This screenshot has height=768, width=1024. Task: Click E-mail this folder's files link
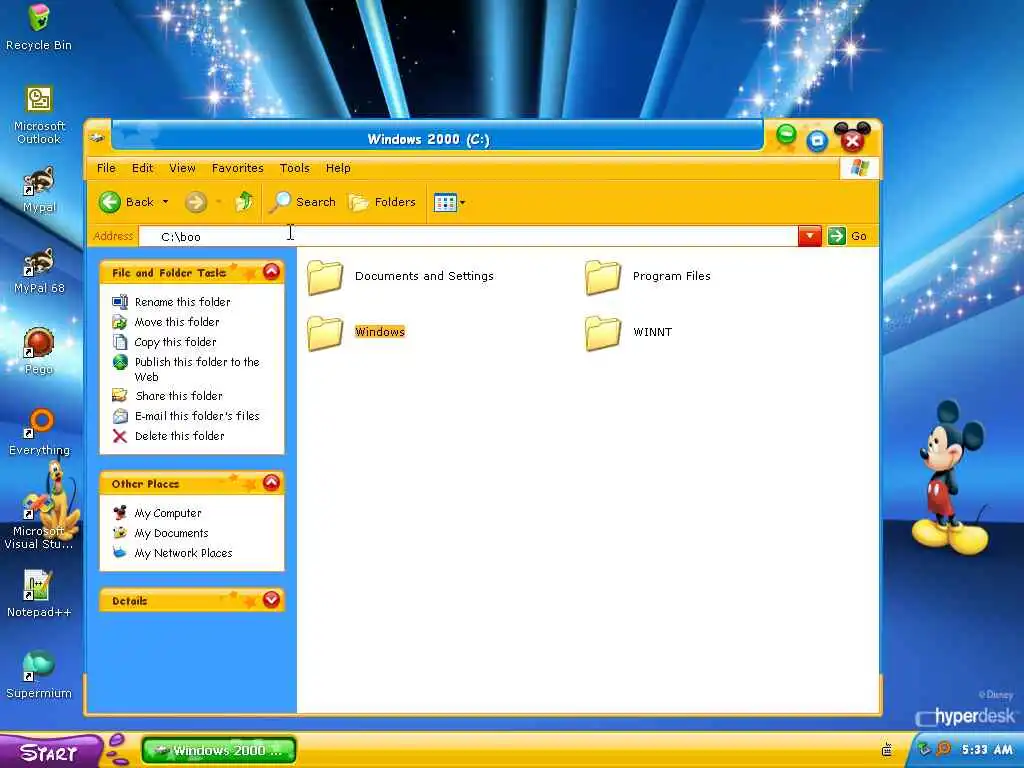197,416
